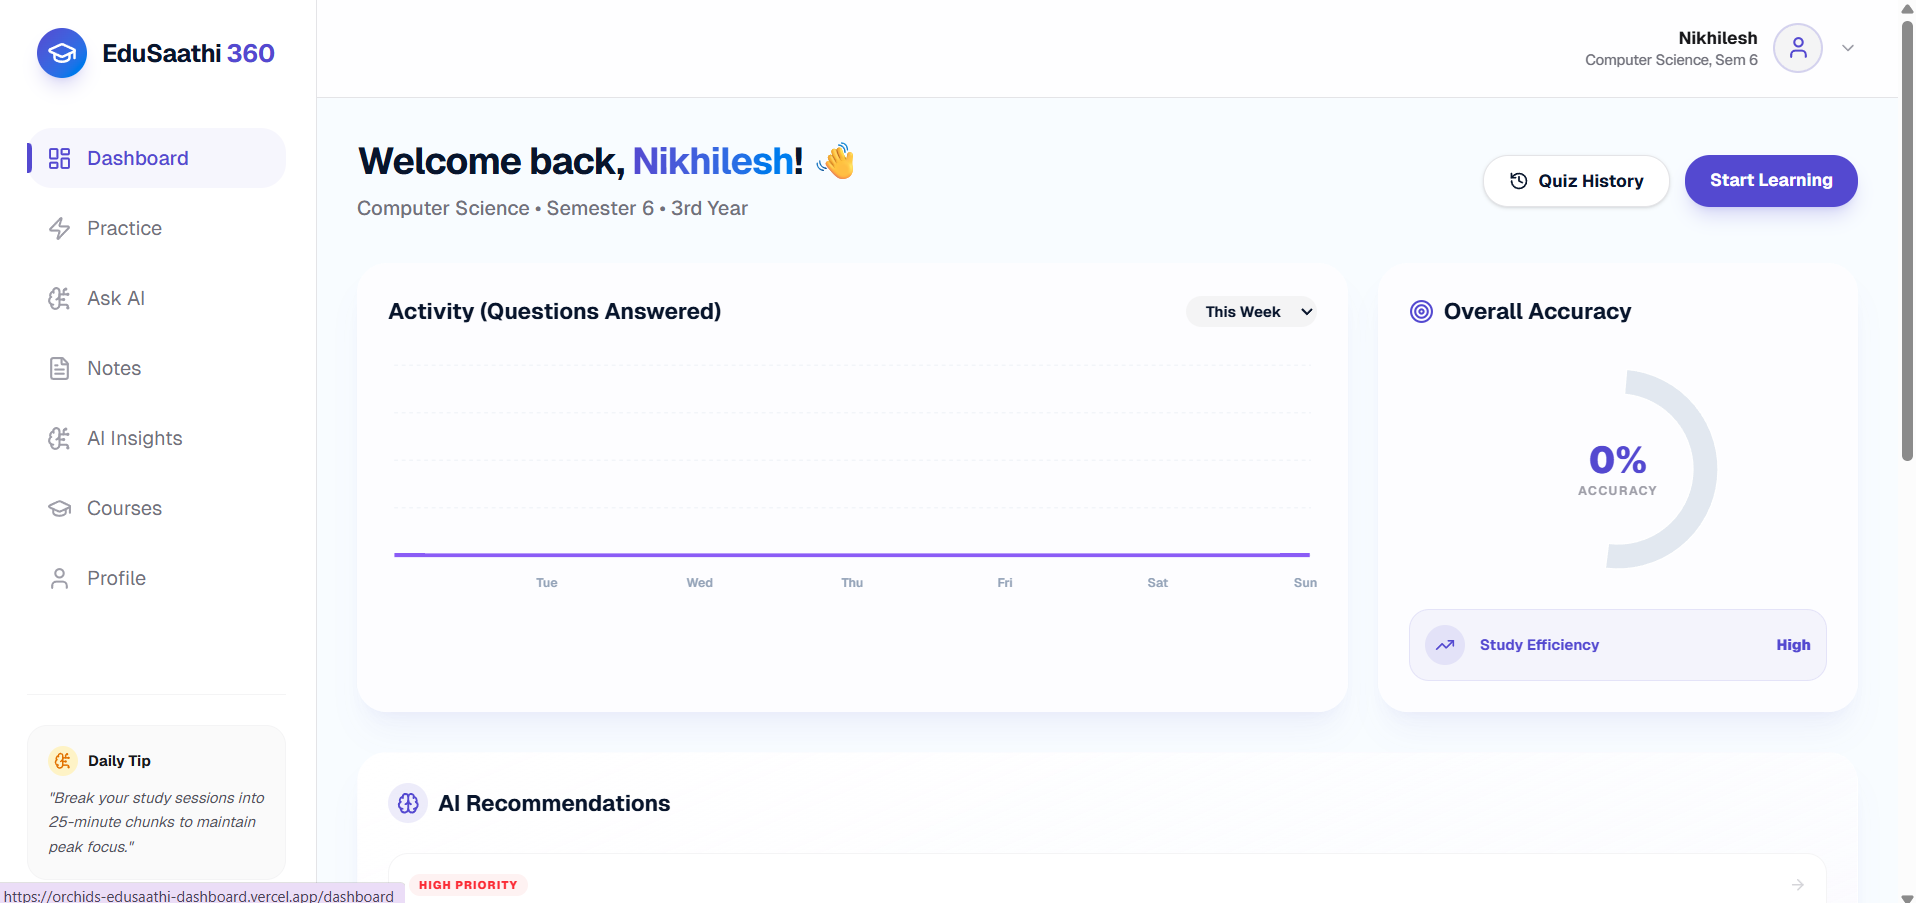Click the user avatar icon at top right

tap(1798, 48)
